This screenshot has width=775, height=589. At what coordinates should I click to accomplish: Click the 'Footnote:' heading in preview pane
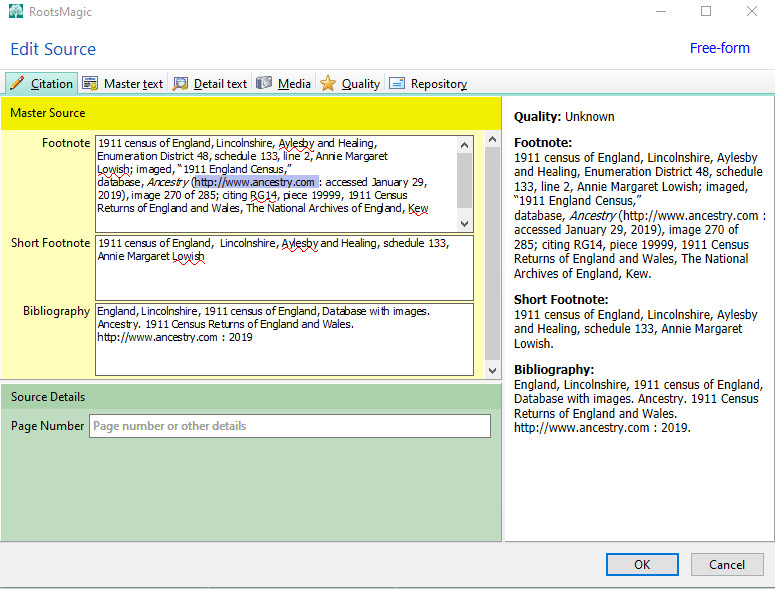543,143
